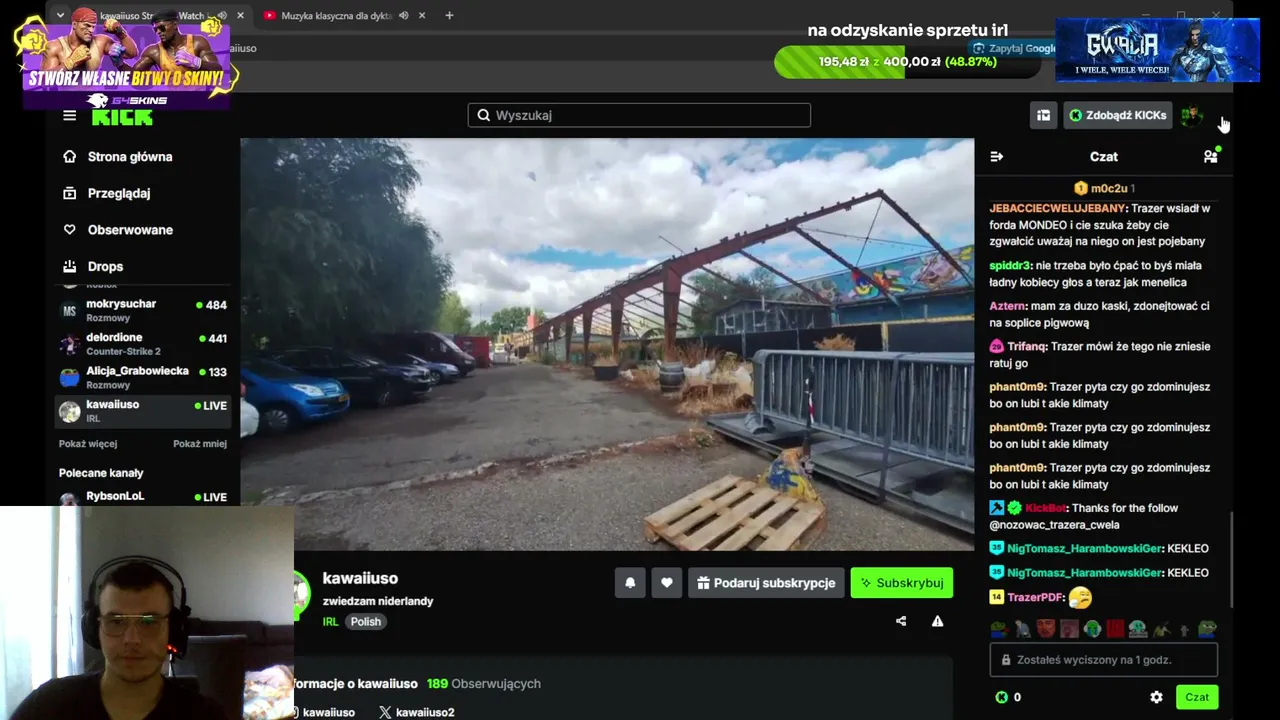The image size is (1280, 720).
Task: Pick the last Pepe emote in the quick emote bar
Action: click(1209, 629)
